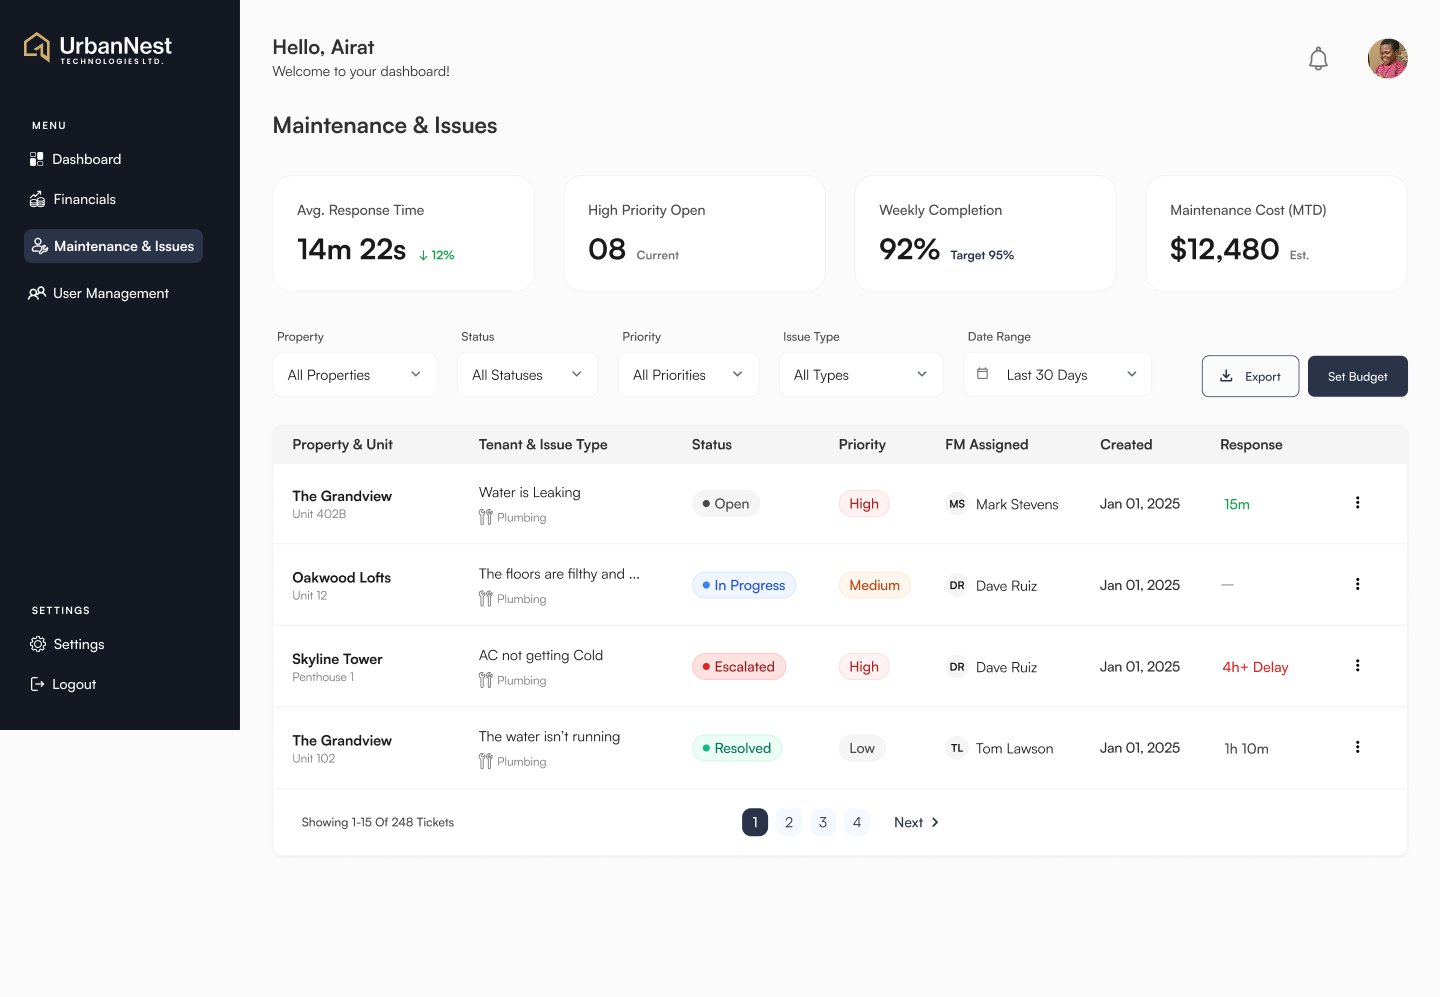Click the Created column header
1440x997 pixels.
click(1126, 444)
